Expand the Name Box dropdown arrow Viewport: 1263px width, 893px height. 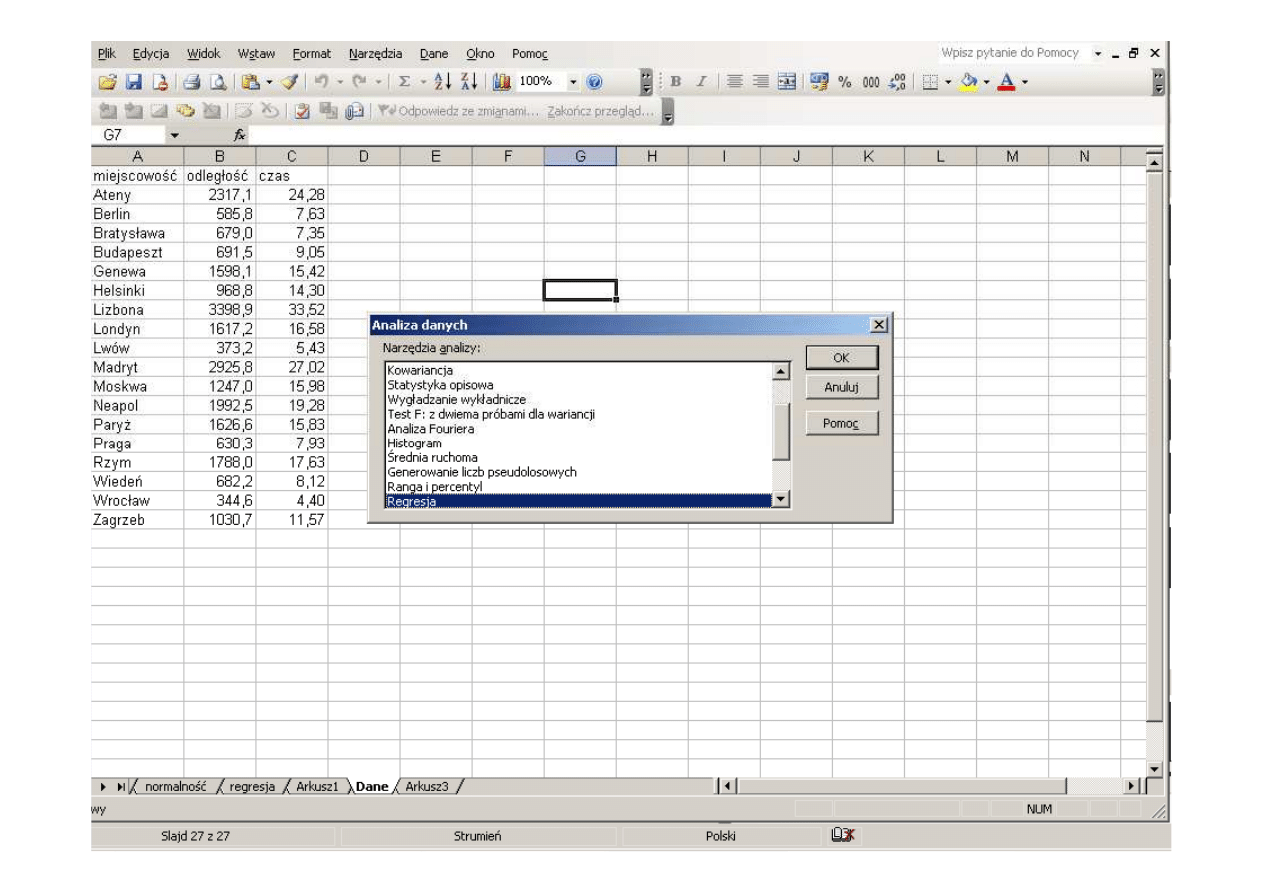(176, 134)
